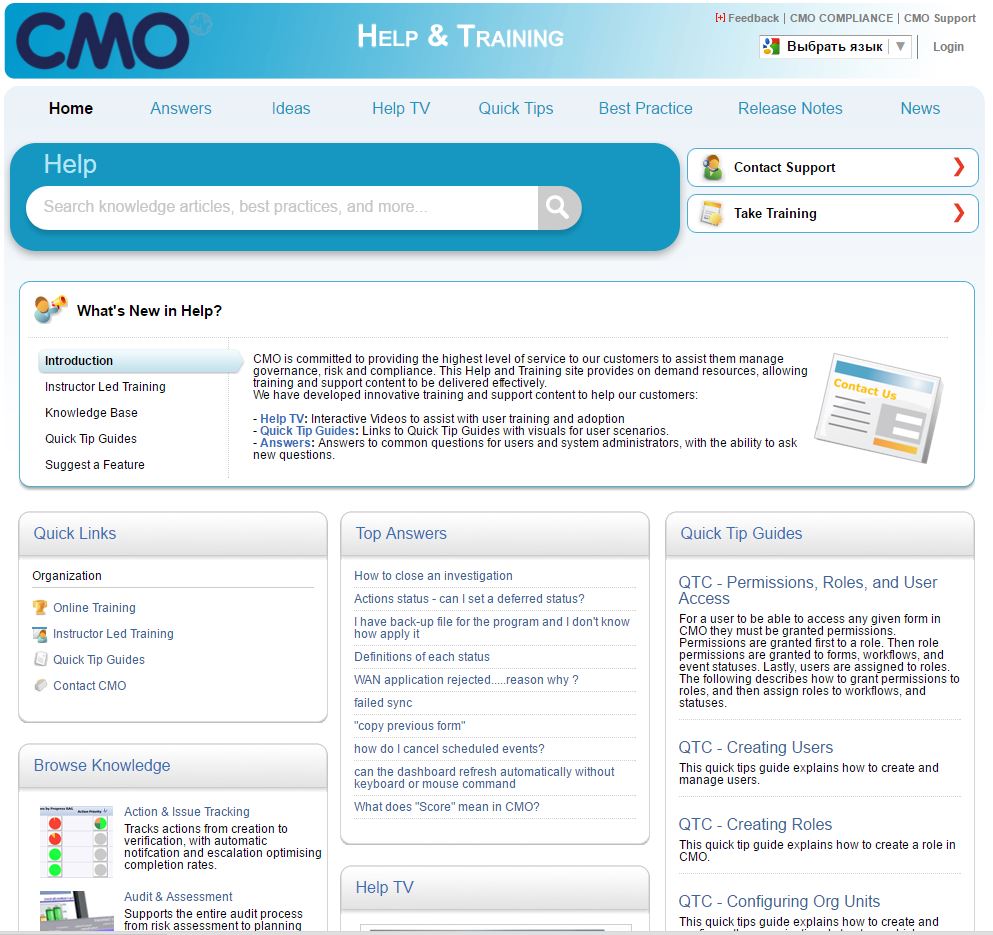993x935 pixels.
Task: Select Quick Tip Guides in What's New
Action: pos(91,438)
